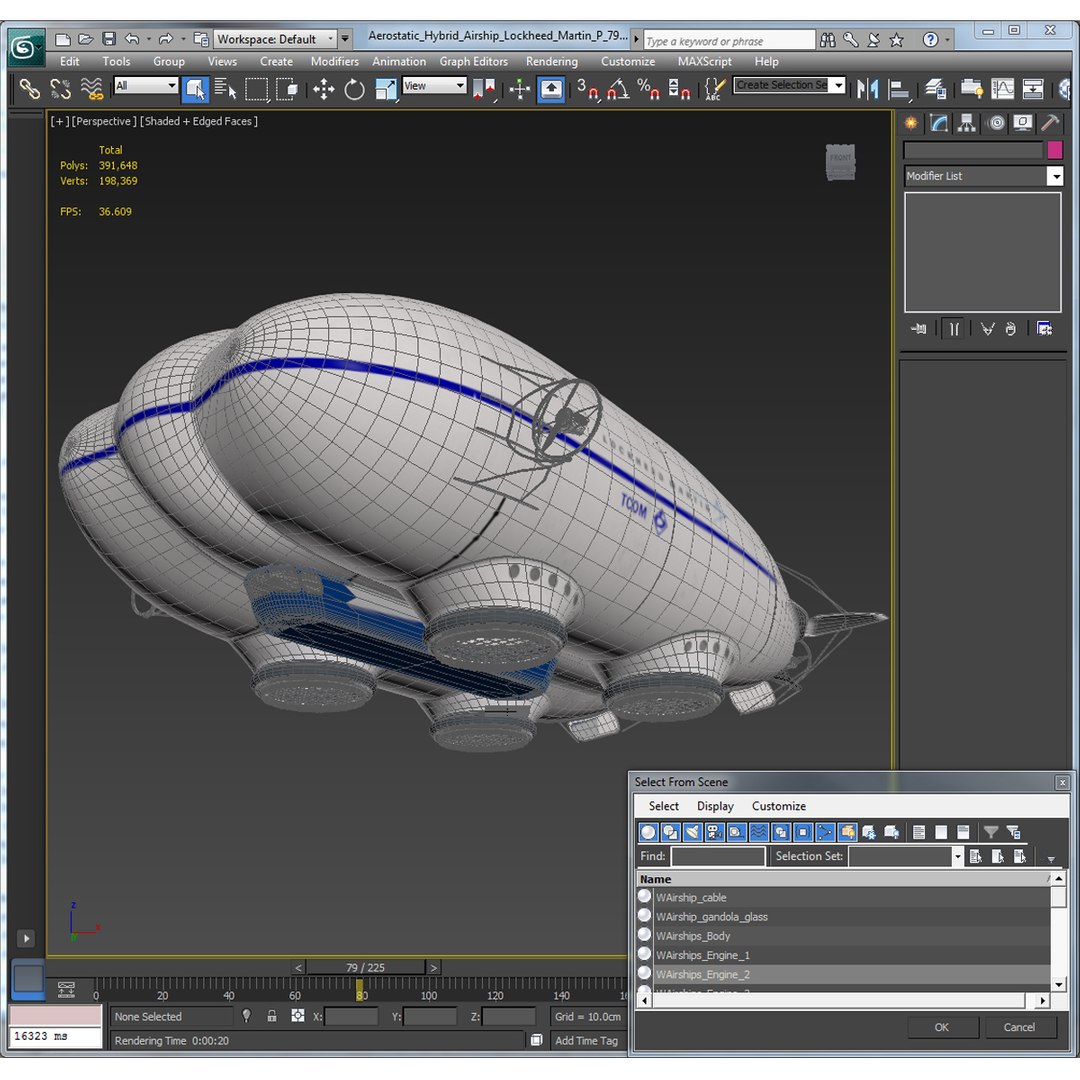Open the Display command panel tab
This screenshot has width=1080, height=1080.
(x=1023, y=123)
